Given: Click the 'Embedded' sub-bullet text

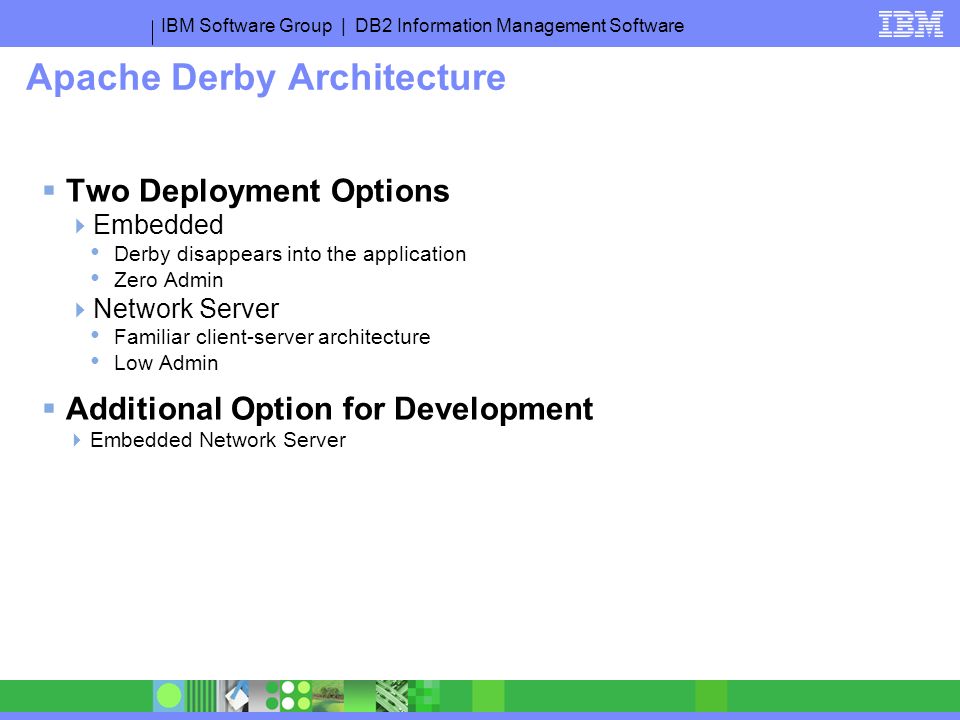Looking at the screenshot, I should click(x=158, y=225).
